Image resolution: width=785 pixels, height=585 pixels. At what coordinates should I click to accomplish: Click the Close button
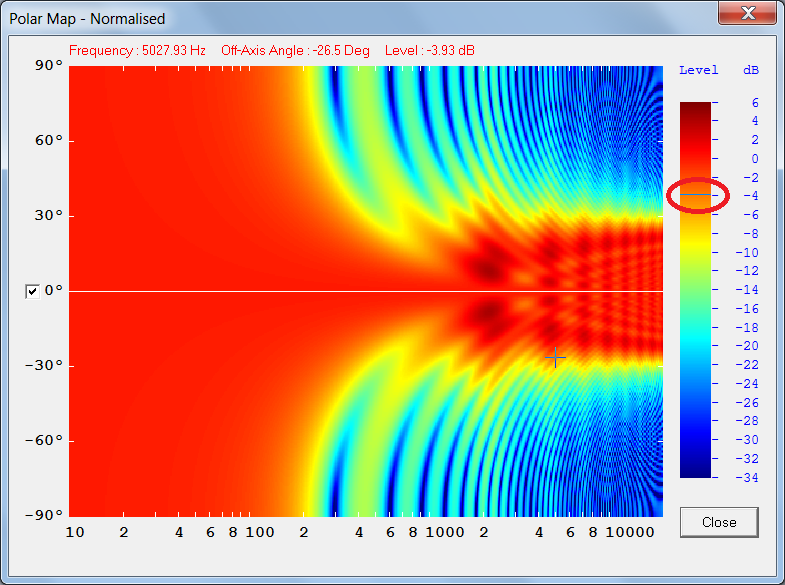click(x=719, y=522)
